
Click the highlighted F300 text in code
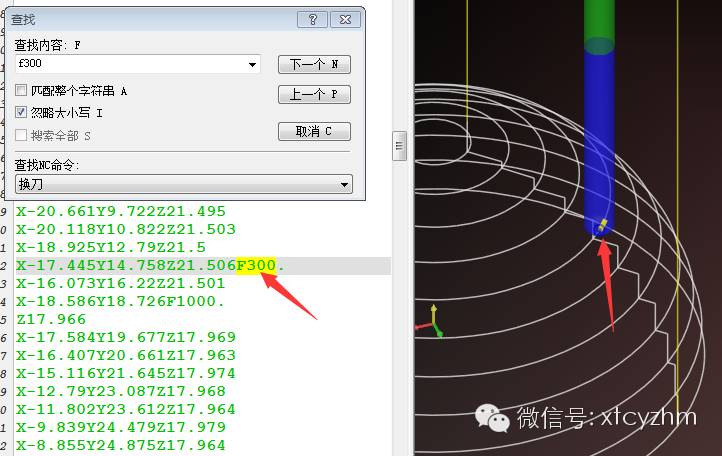[256, 265]
